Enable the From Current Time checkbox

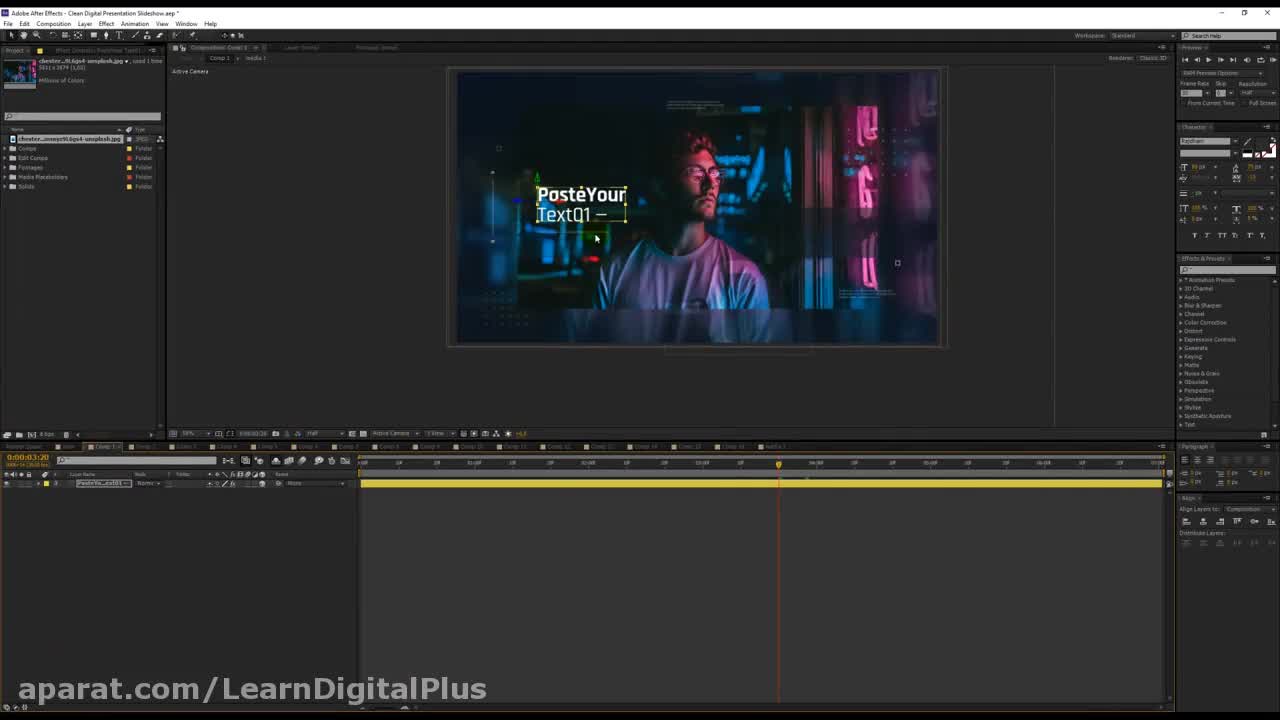[x=1182, y=103]
